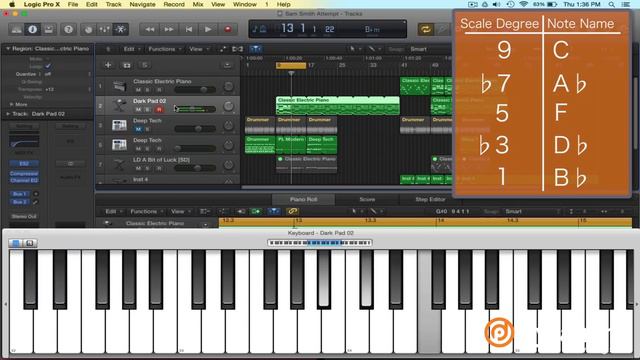Click the Fast Forward transport button
This screenshot has height=360, width=640.
(x=169, y=29)
